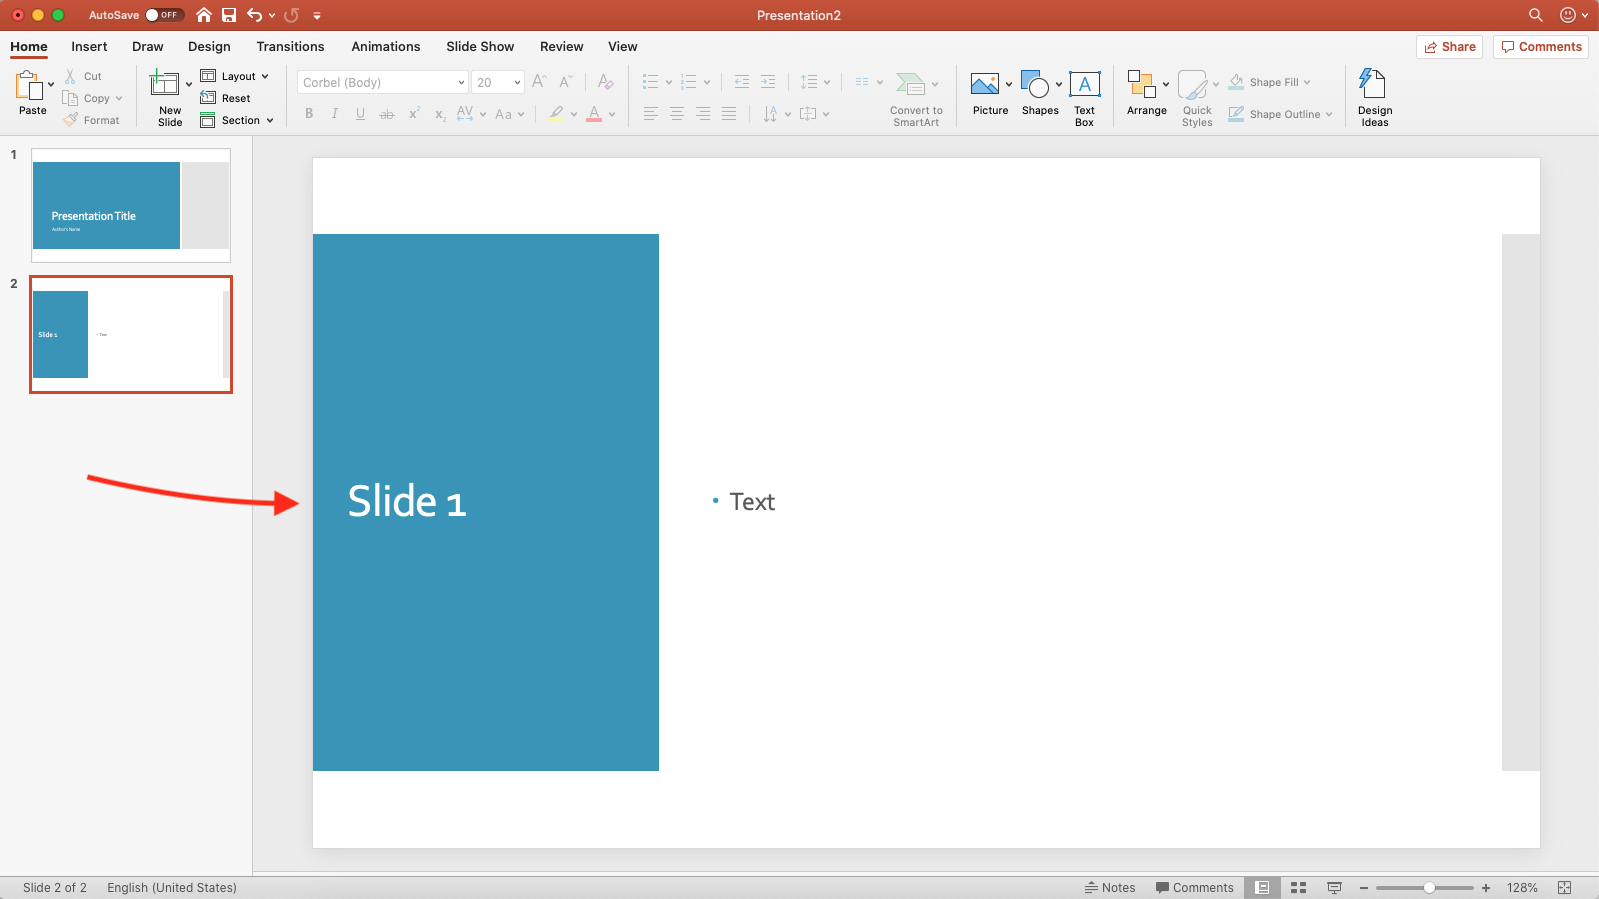The width and height of the screenshot is (1599, 899).
Task: Align text to the right
Action: 703,114
